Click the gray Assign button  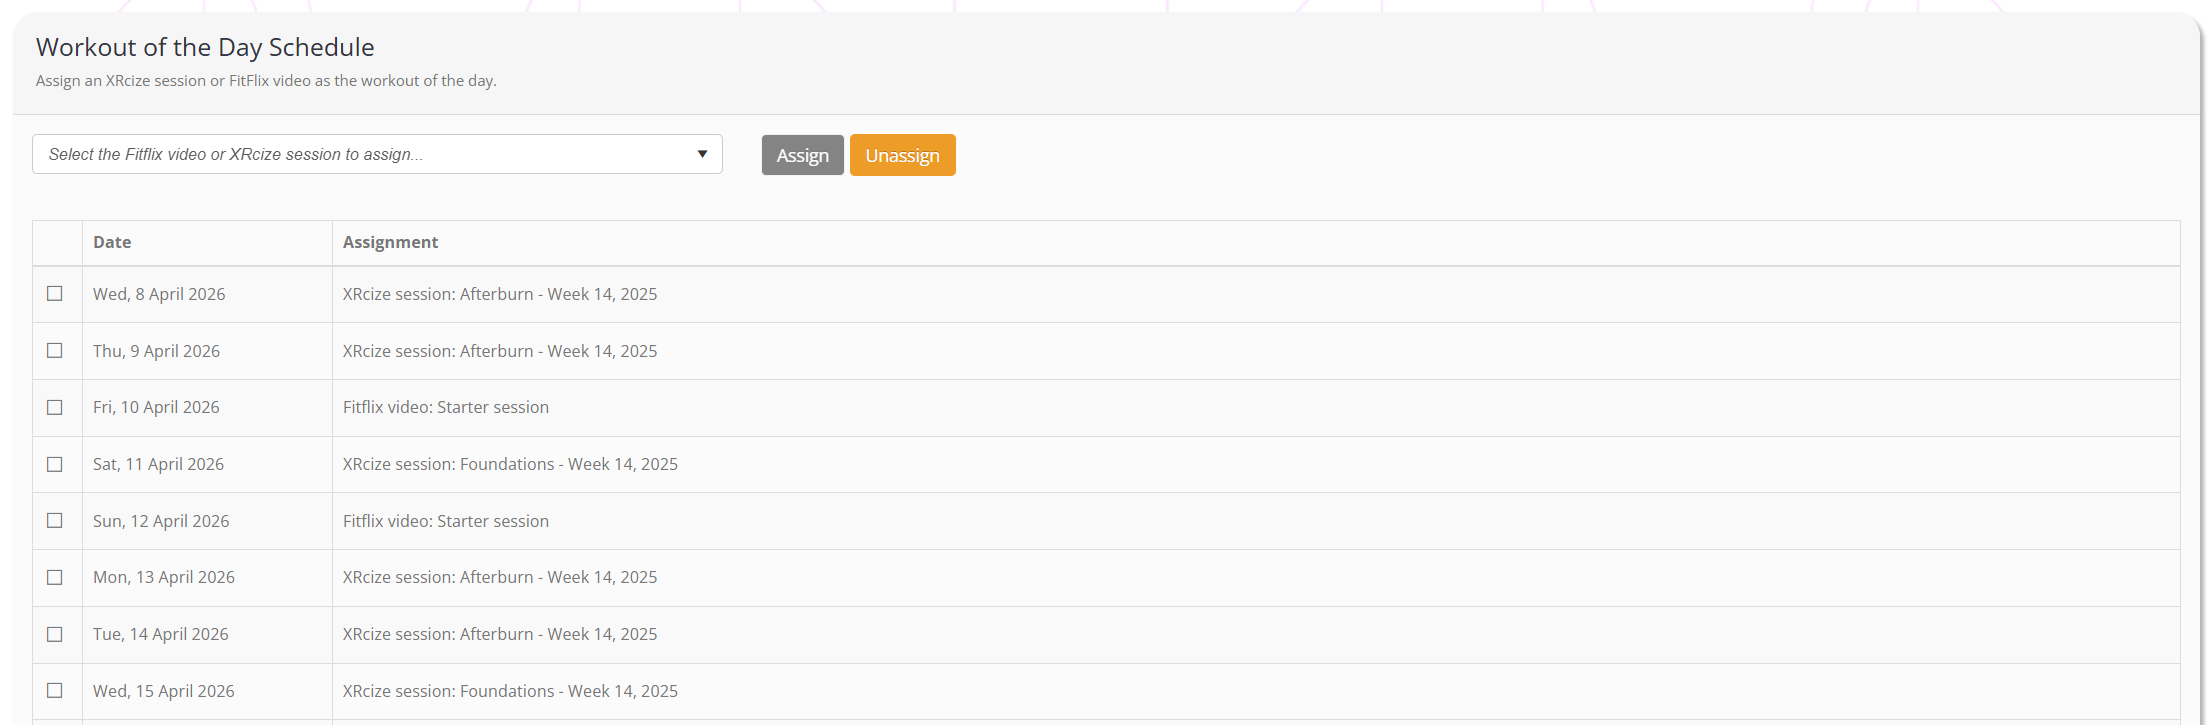click(x=802, y=155)
